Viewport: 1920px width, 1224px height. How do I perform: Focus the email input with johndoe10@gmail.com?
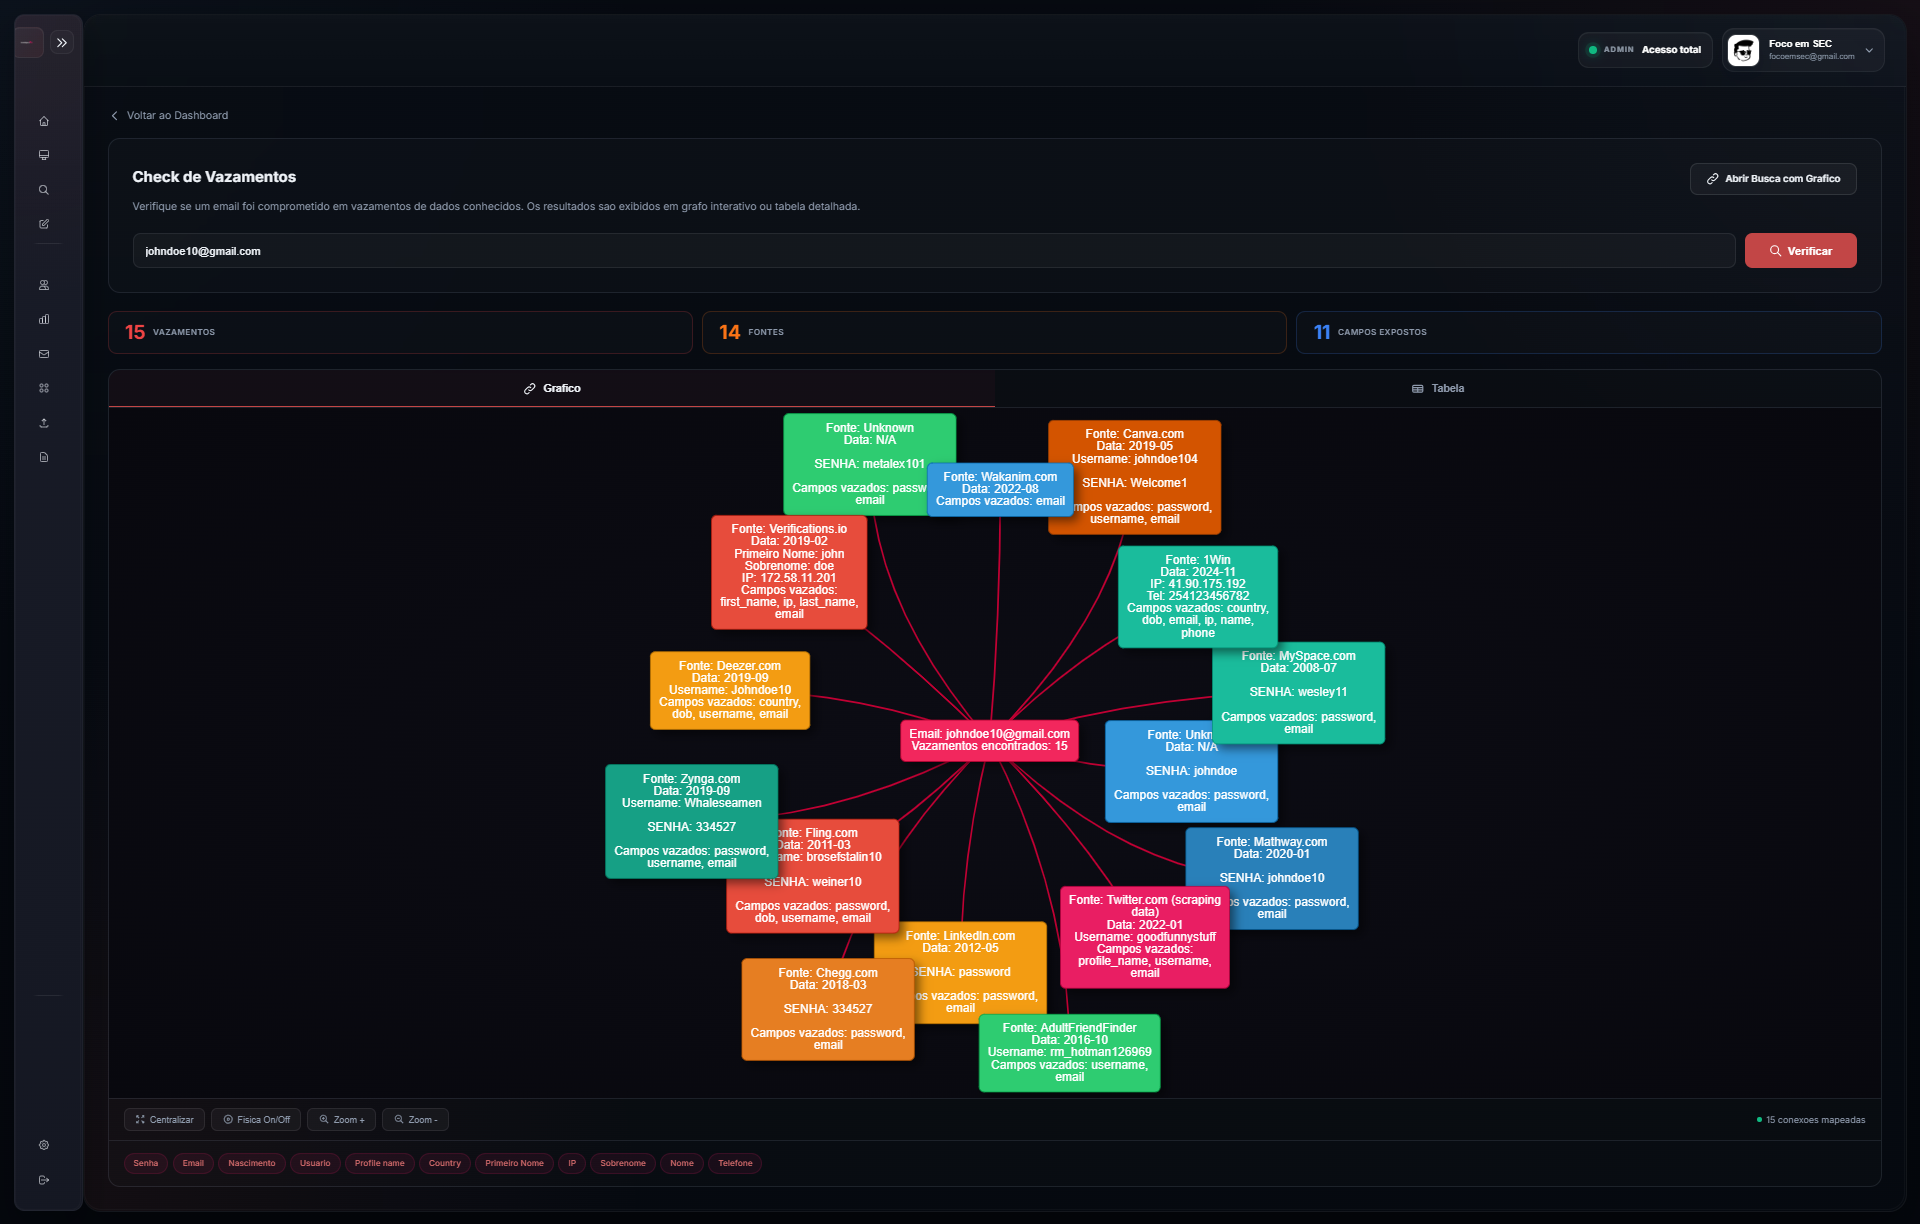[933, 251]
